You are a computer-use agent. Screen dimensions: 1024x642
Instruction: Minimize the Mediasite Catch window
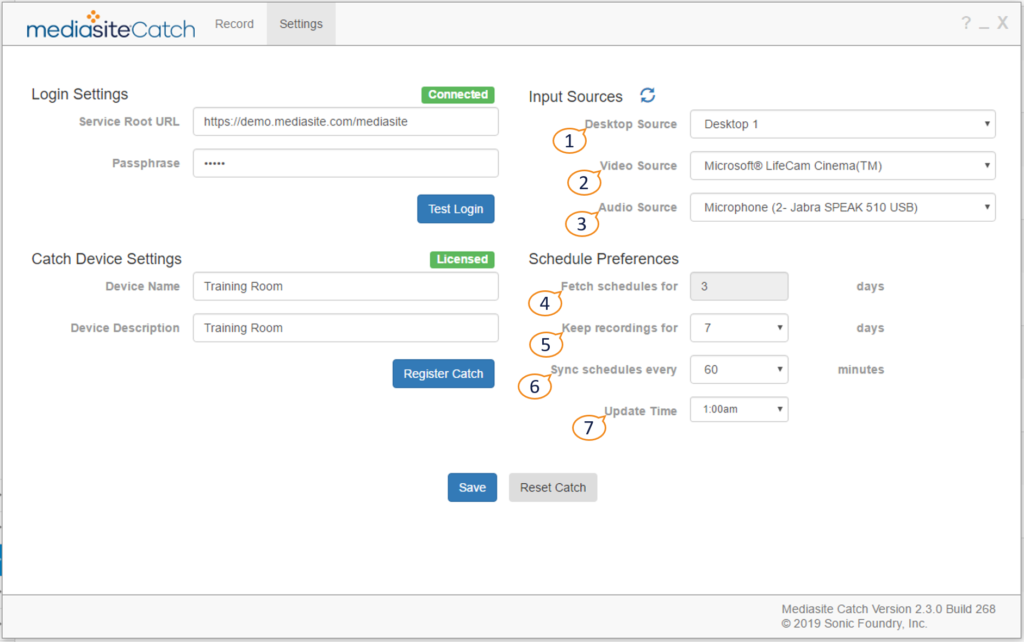pos(984,26)
